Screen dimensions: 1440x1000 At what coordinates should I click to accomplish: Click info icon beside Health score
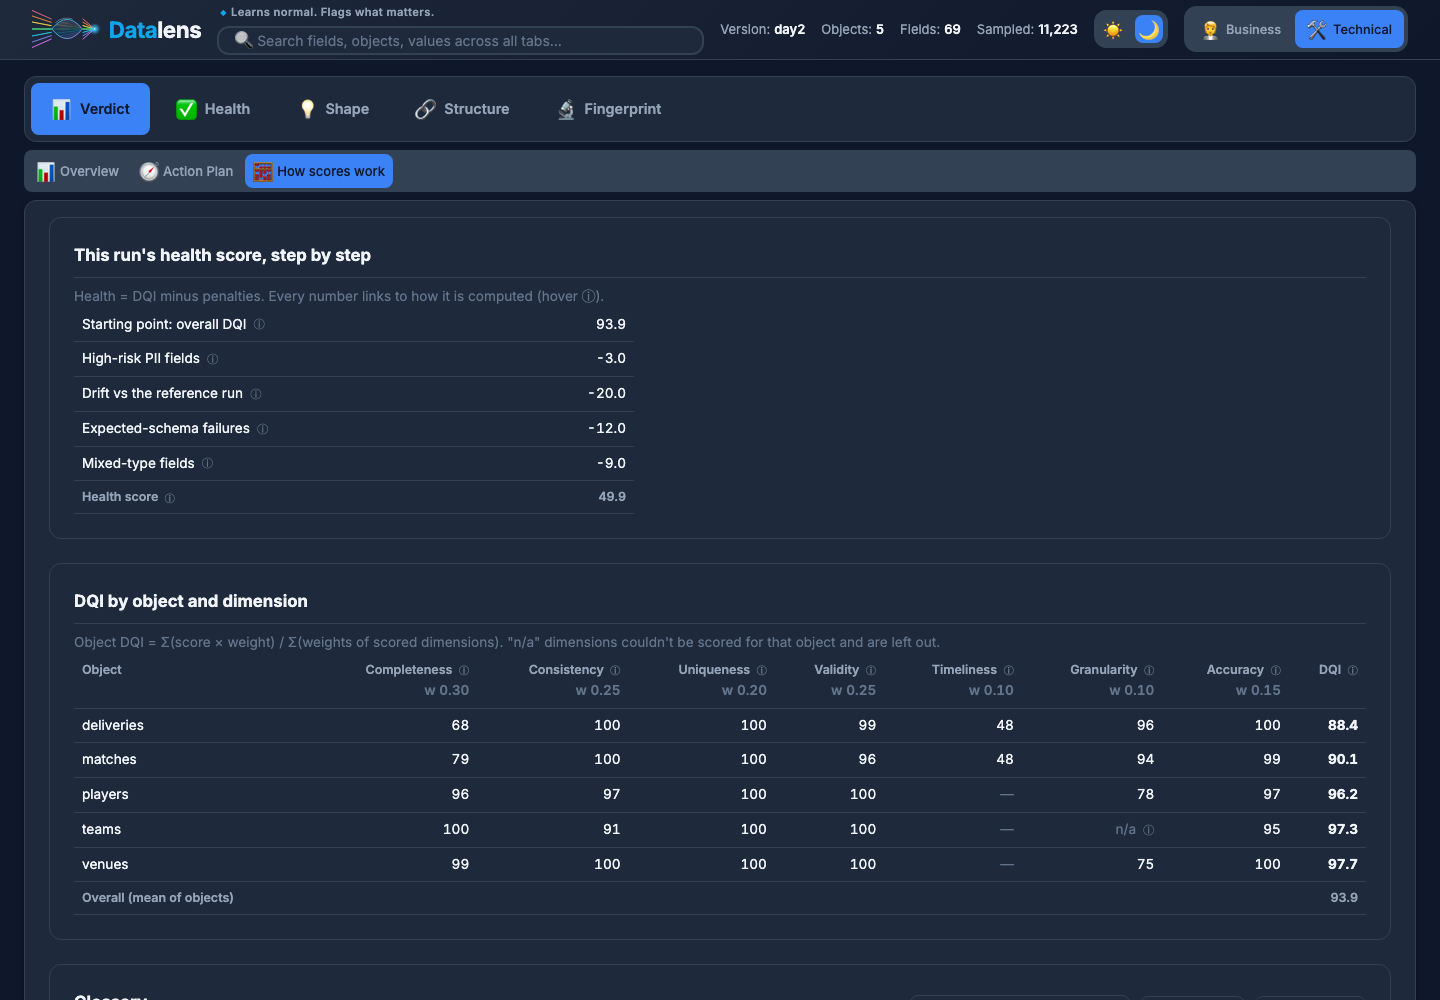170,498
